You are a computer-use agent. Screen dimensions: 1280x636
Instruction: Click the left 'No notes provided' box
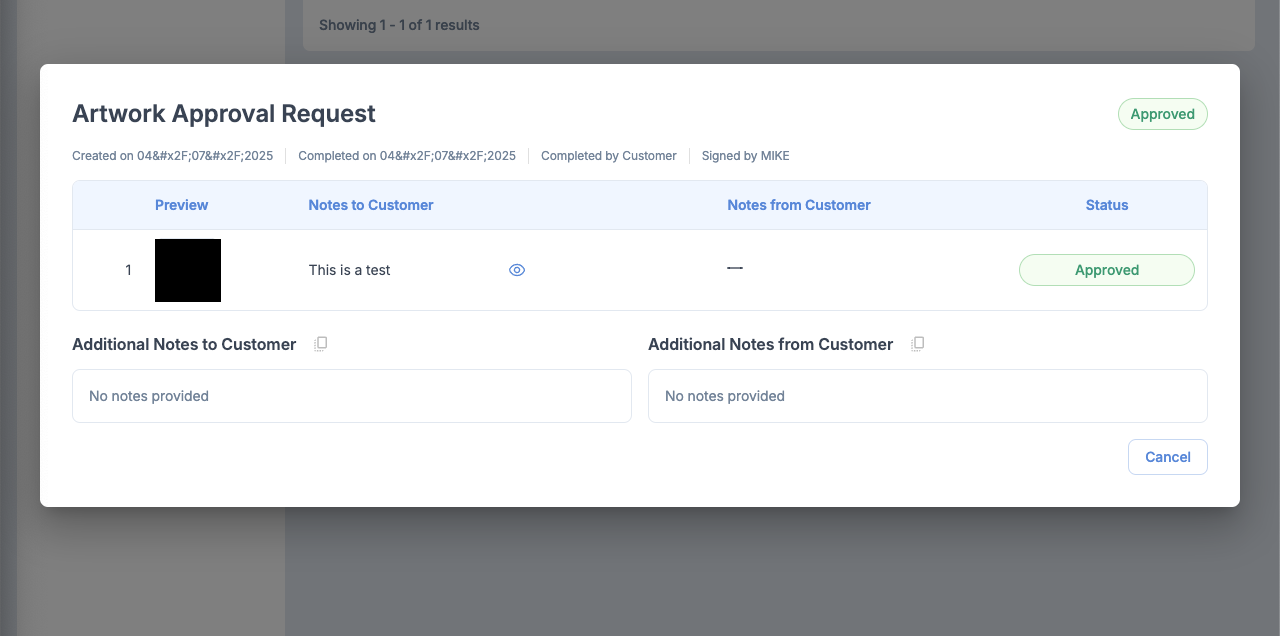pos(351,396)
